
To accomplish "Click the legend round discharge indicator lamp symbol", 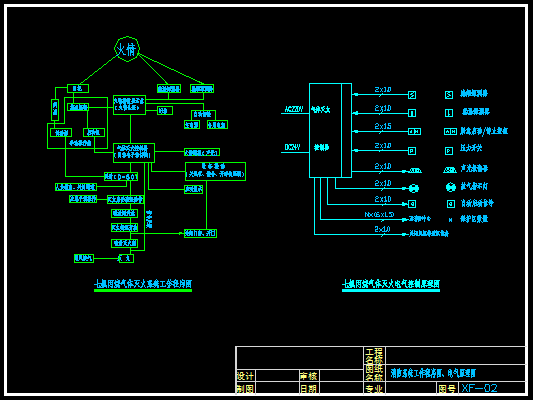I will click(451, 187).
